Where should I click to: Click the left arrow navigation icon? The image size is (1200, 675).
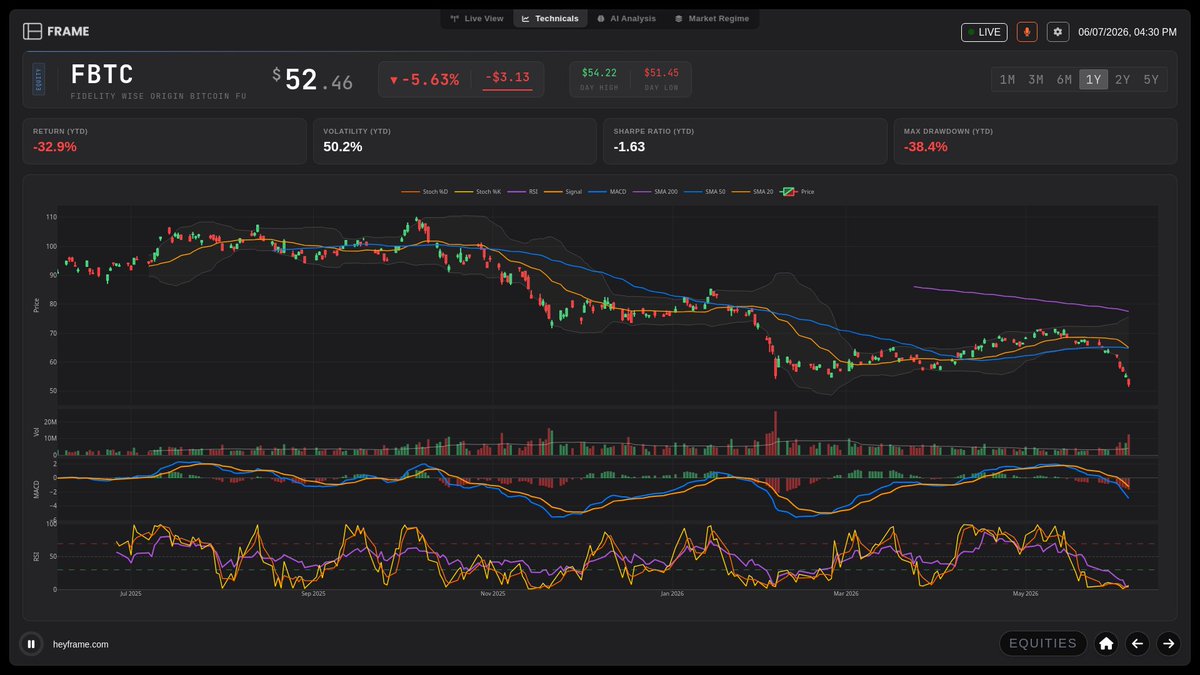point(1137,644)
